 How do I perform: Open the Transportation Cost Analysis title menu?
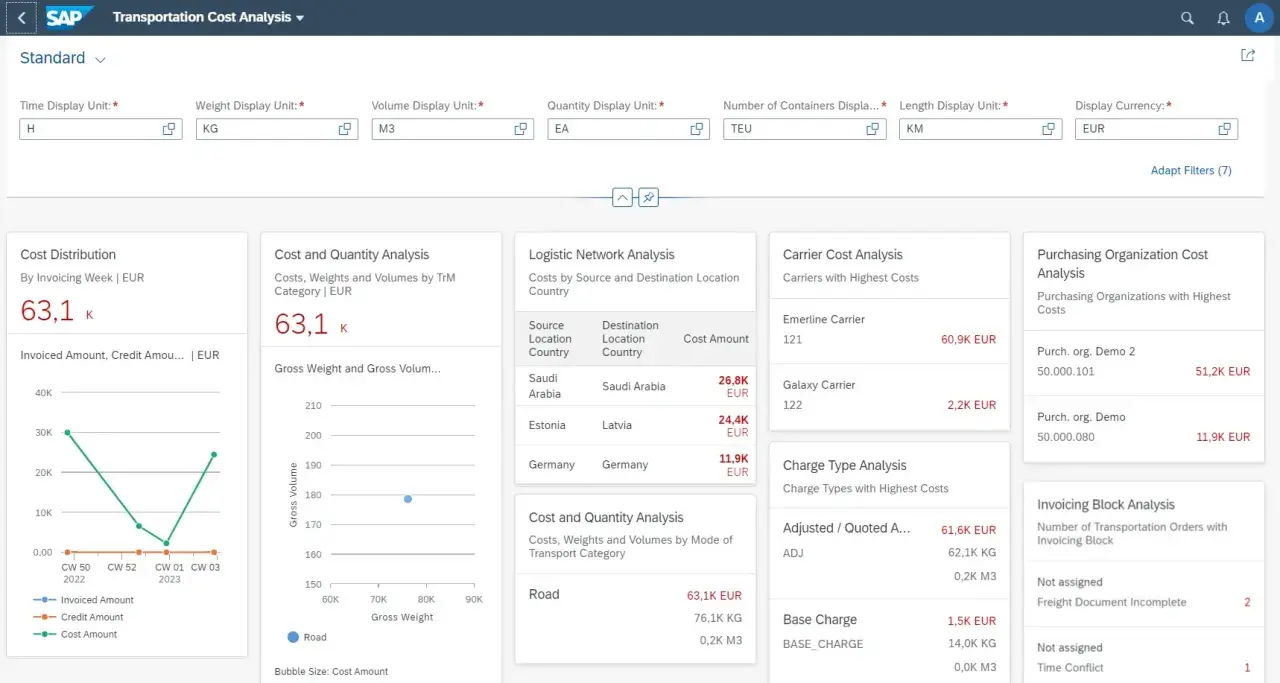click(x=209, y=18)
